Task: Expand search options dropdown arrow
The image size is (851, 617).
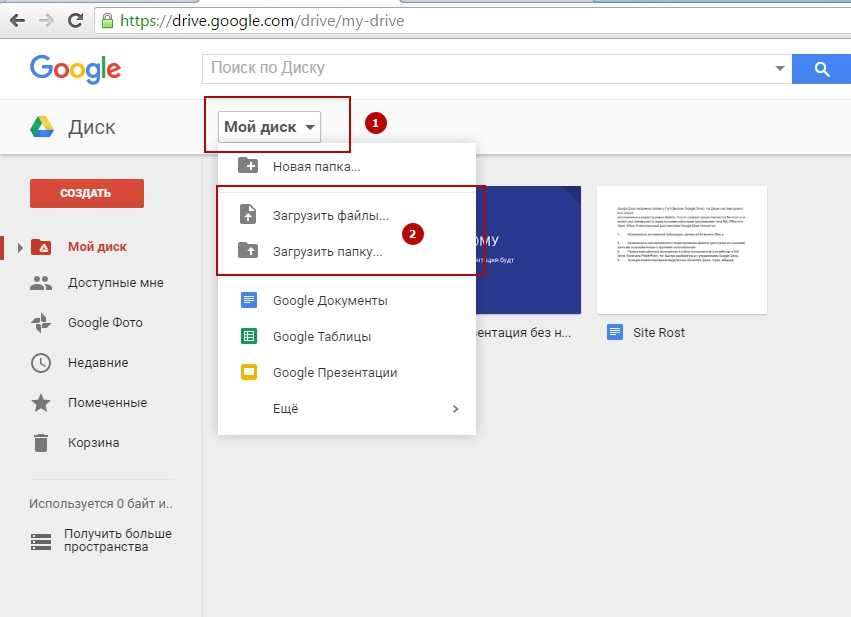Action: point(780,68)
